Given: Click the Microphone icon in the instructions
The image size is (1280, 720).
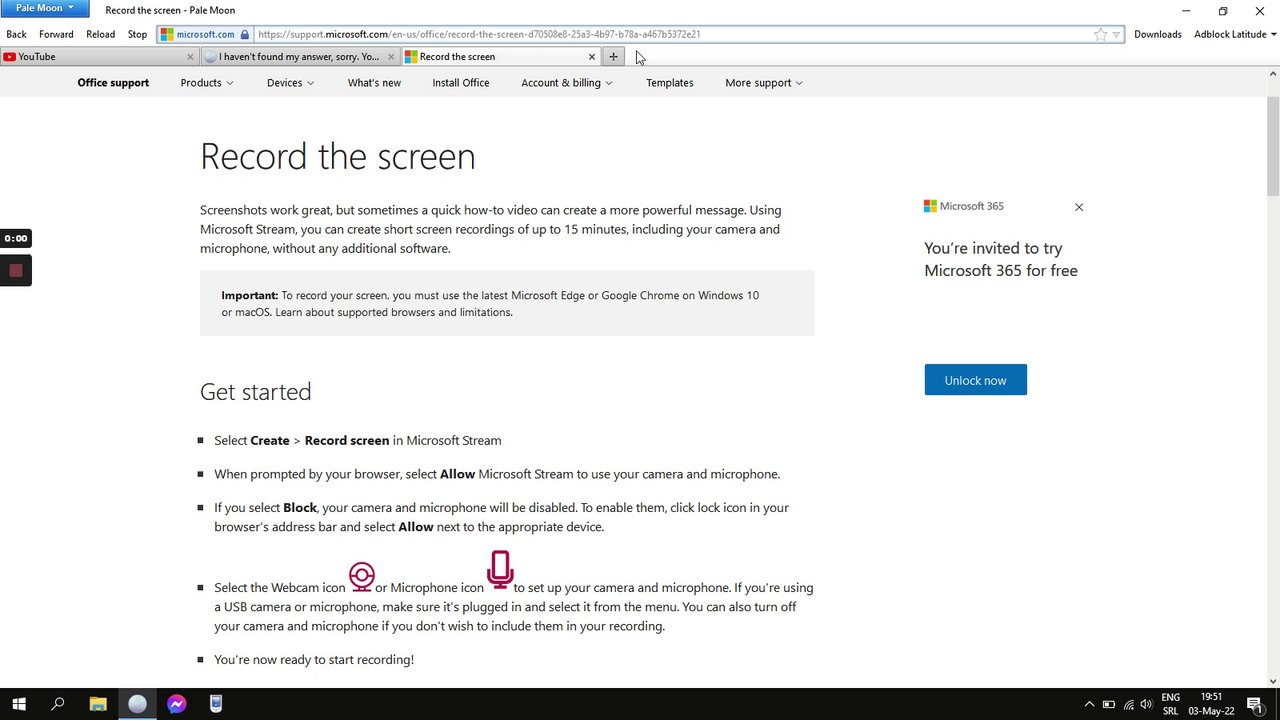Looking at the screenshot, I should 500,569.
